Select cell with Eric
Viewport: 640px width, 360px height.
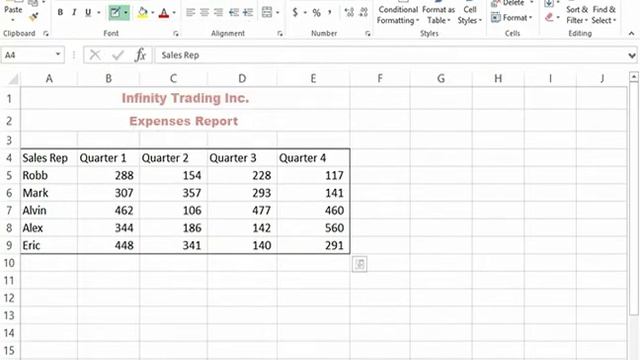click(x=49, y=245)
